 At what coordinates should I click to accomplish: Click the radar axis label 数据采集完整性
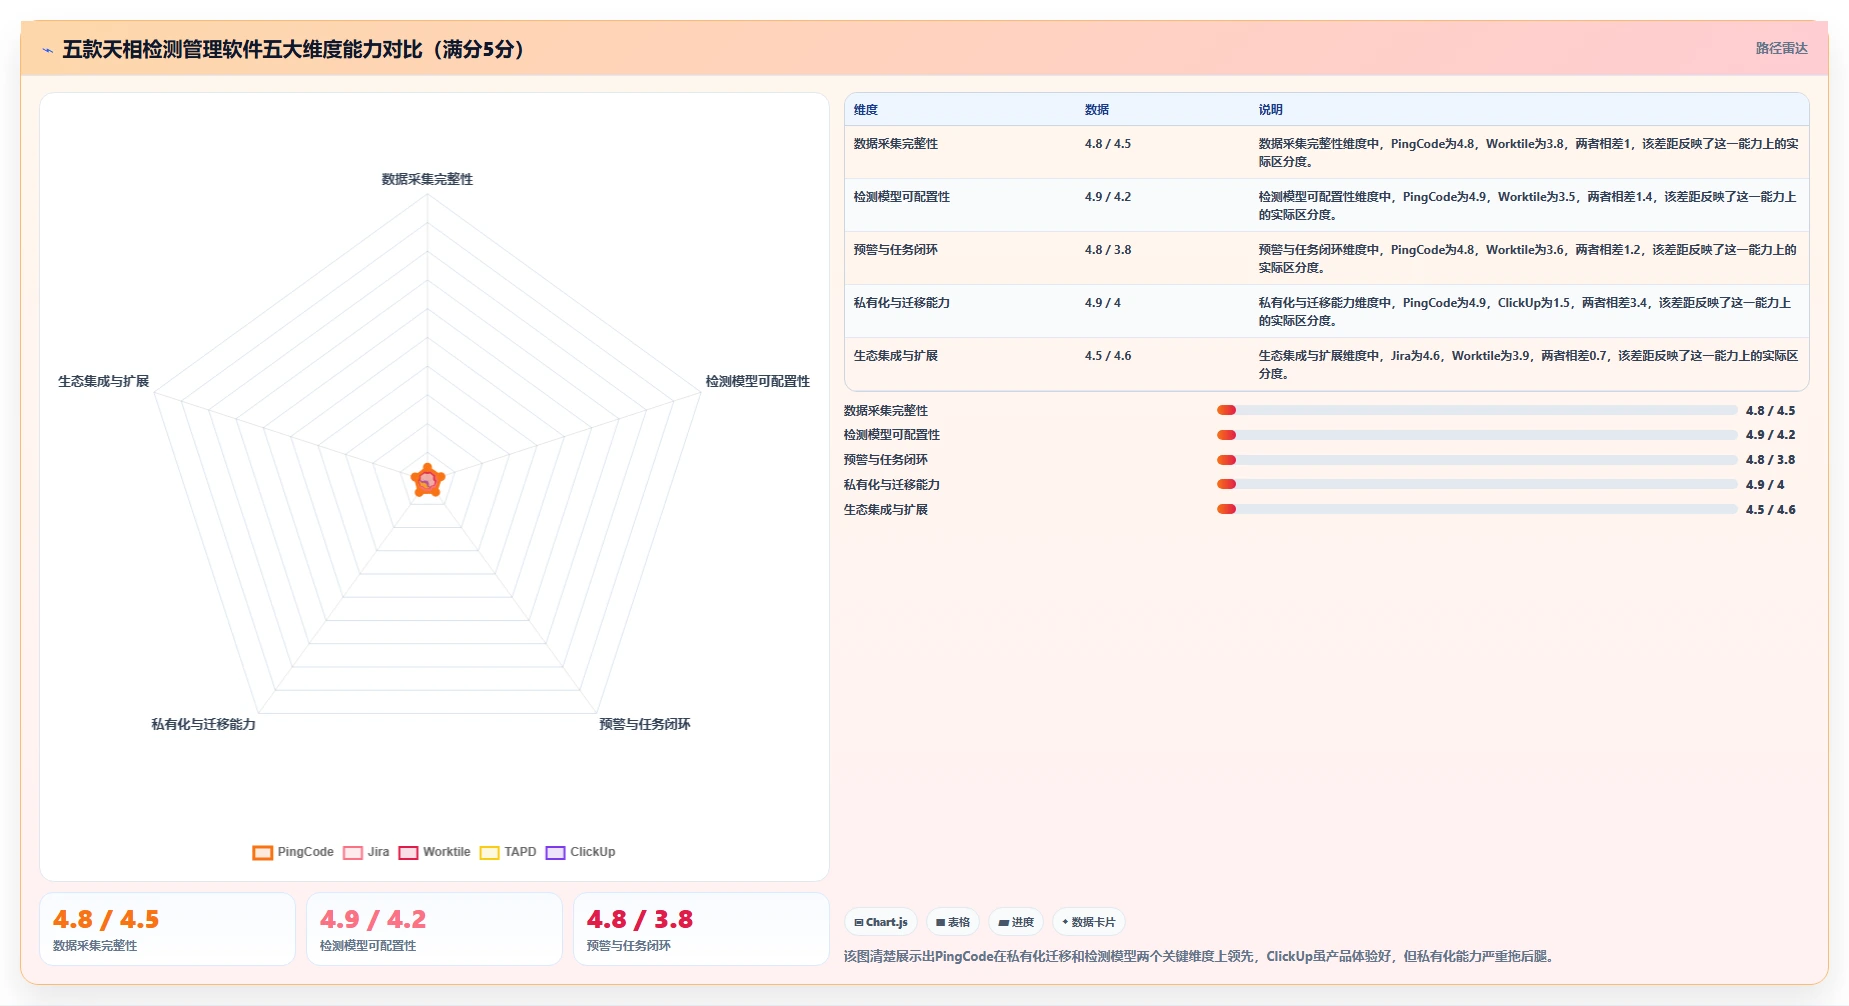(x=427, y=179)
